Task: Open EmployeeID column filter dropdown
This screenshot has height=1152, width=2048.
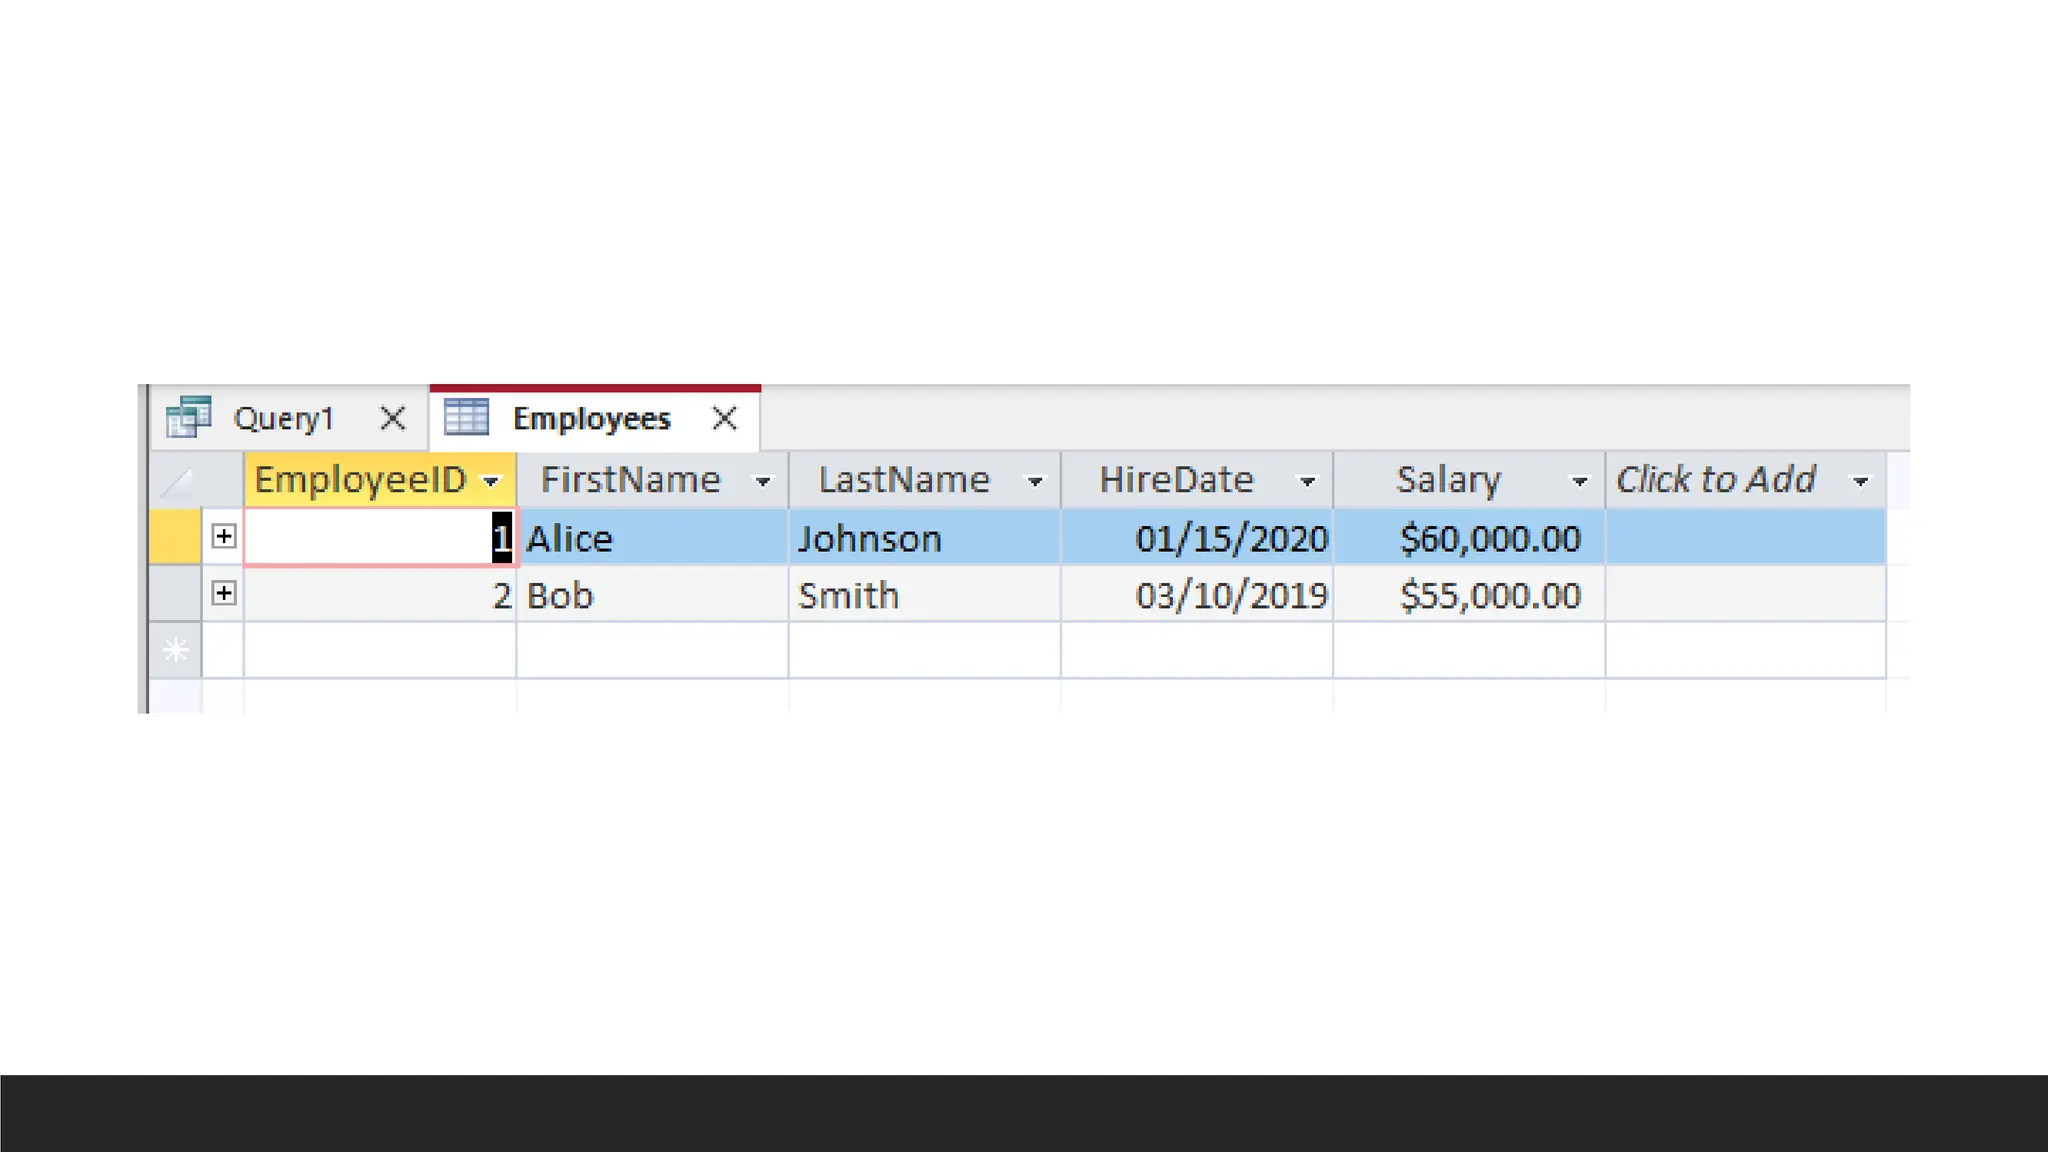Action: [491, 482]
